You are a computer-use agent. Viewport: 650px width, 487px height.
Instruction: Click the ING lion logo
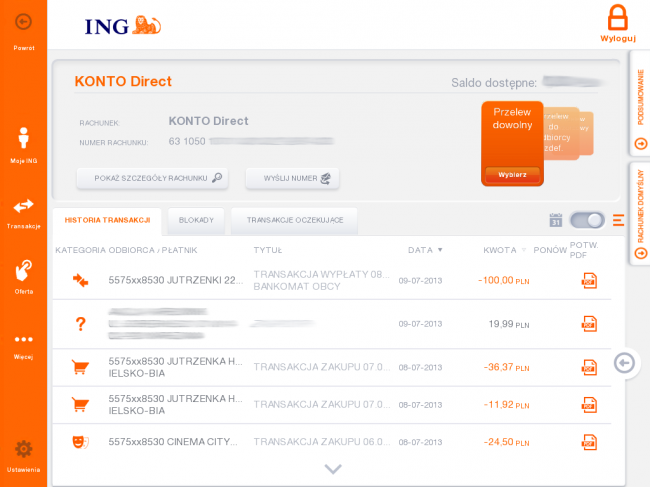(147, 25)
